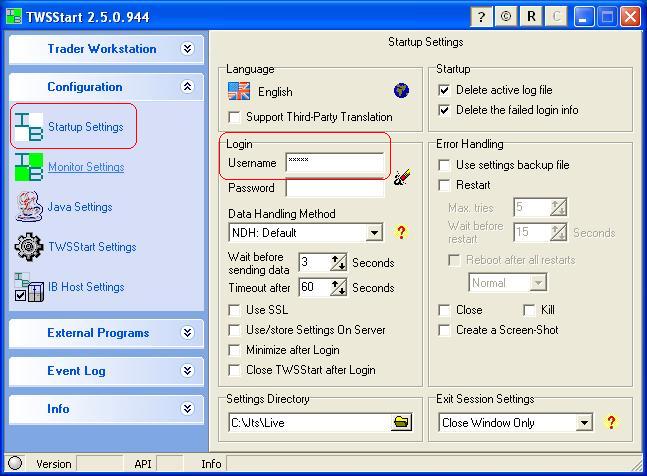
Task: Collapse the Configuration section chevron
Action: pyautogui.click(x=187, y=87)
